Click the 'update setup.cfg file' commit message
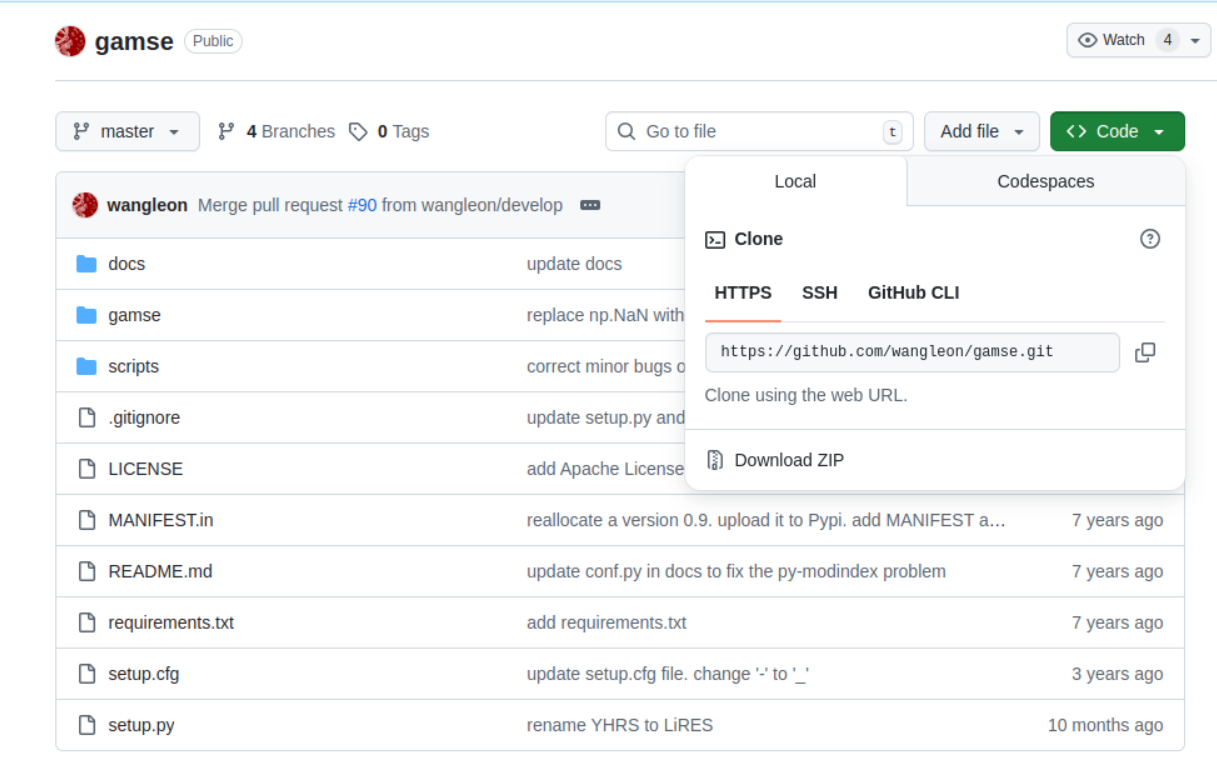The height and width of the screenshot is (760, 1217). (667, 674)
